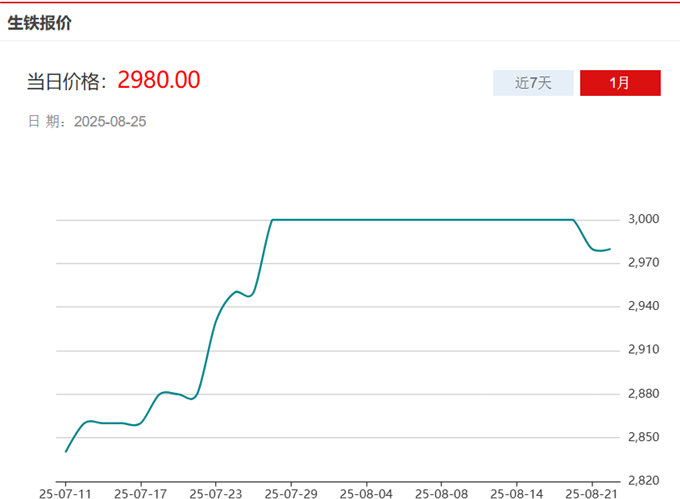The image size is (680, 499).
Task: Click the 25-07-17 x-axis label
Action: point(140,492)
